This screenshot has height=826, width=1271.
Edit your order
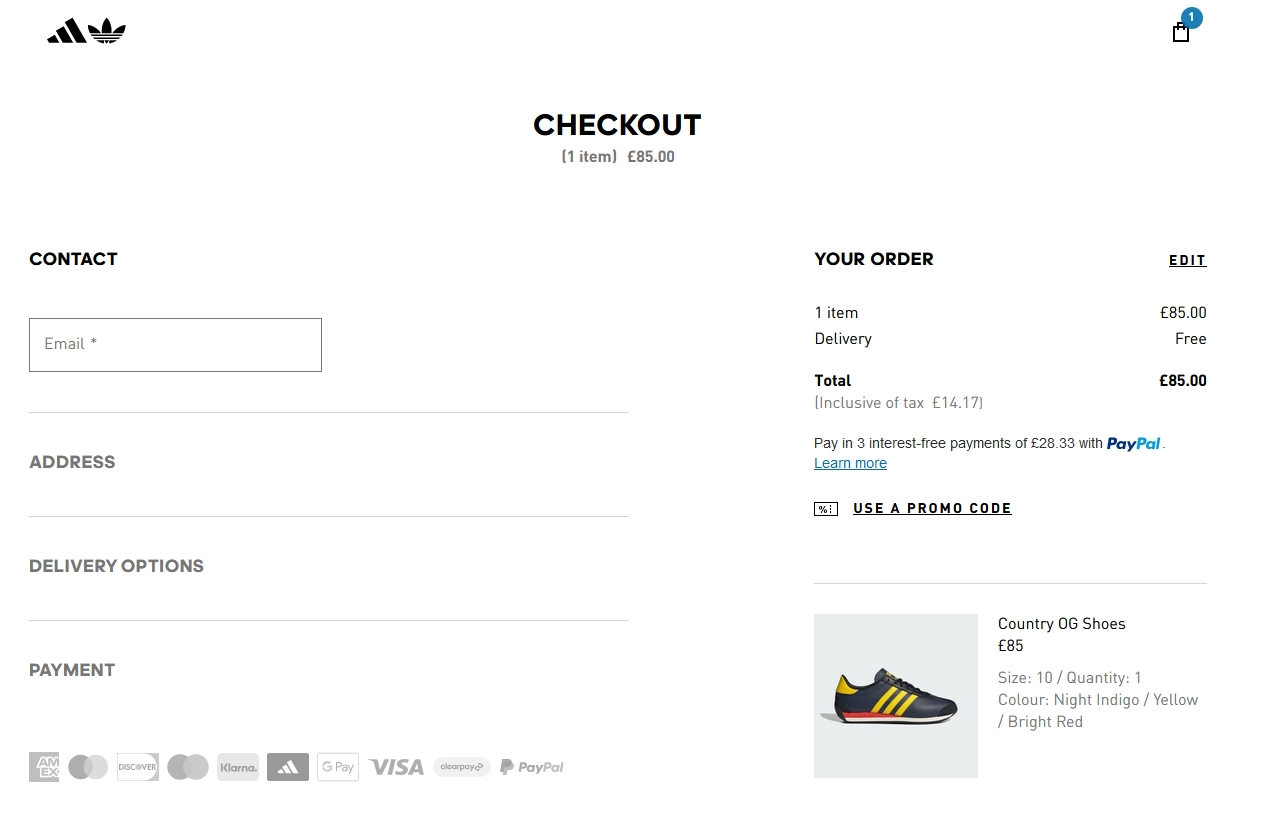(x=1188, y=261)
